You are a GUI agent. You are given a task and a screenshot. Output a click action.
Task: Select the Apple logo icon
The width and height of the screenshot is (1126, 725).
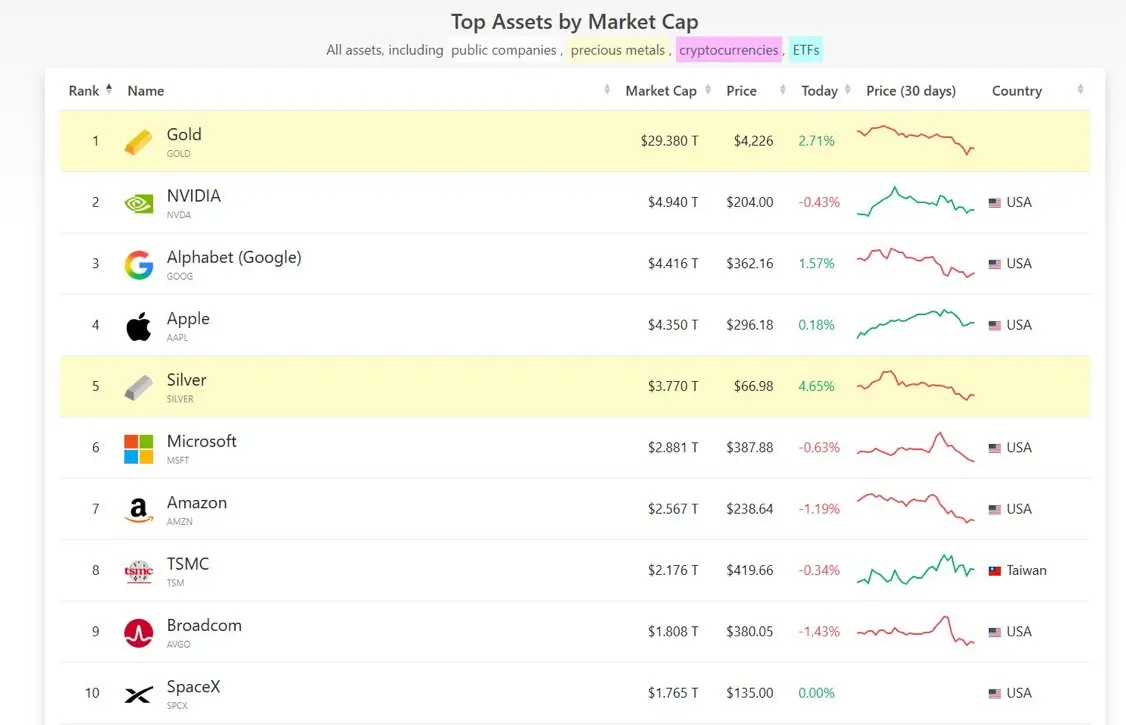139,327
